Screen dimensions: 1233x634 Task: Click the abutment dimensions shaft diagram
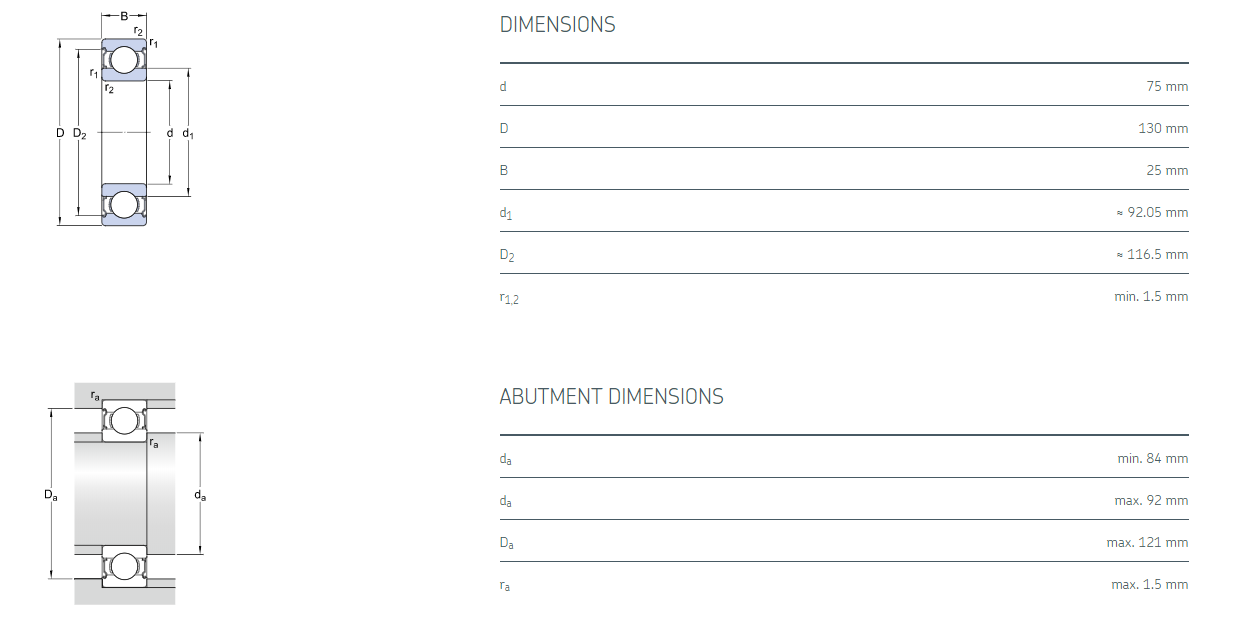[x=125, y=493]
